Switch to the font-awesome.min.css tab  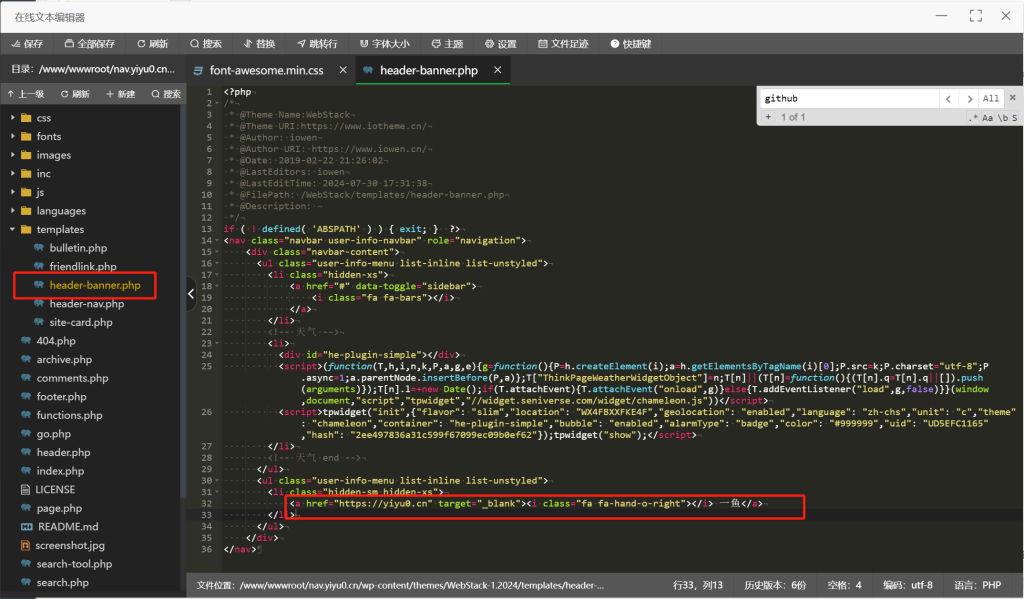tap(266, 71)
